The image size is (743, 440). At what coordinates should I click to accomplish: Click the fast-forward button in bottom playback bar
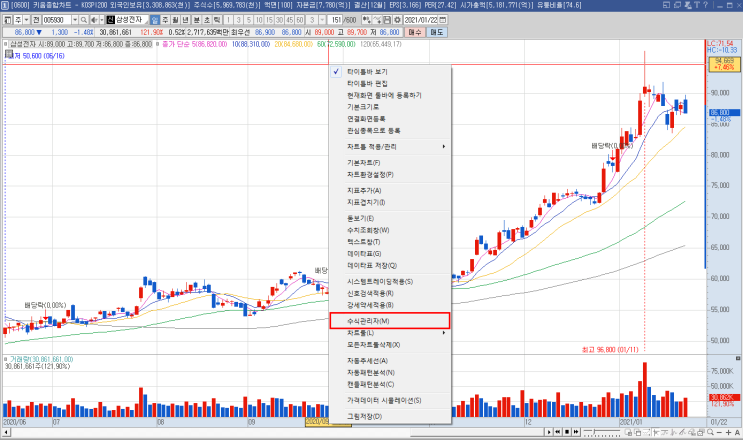(576, 432)
